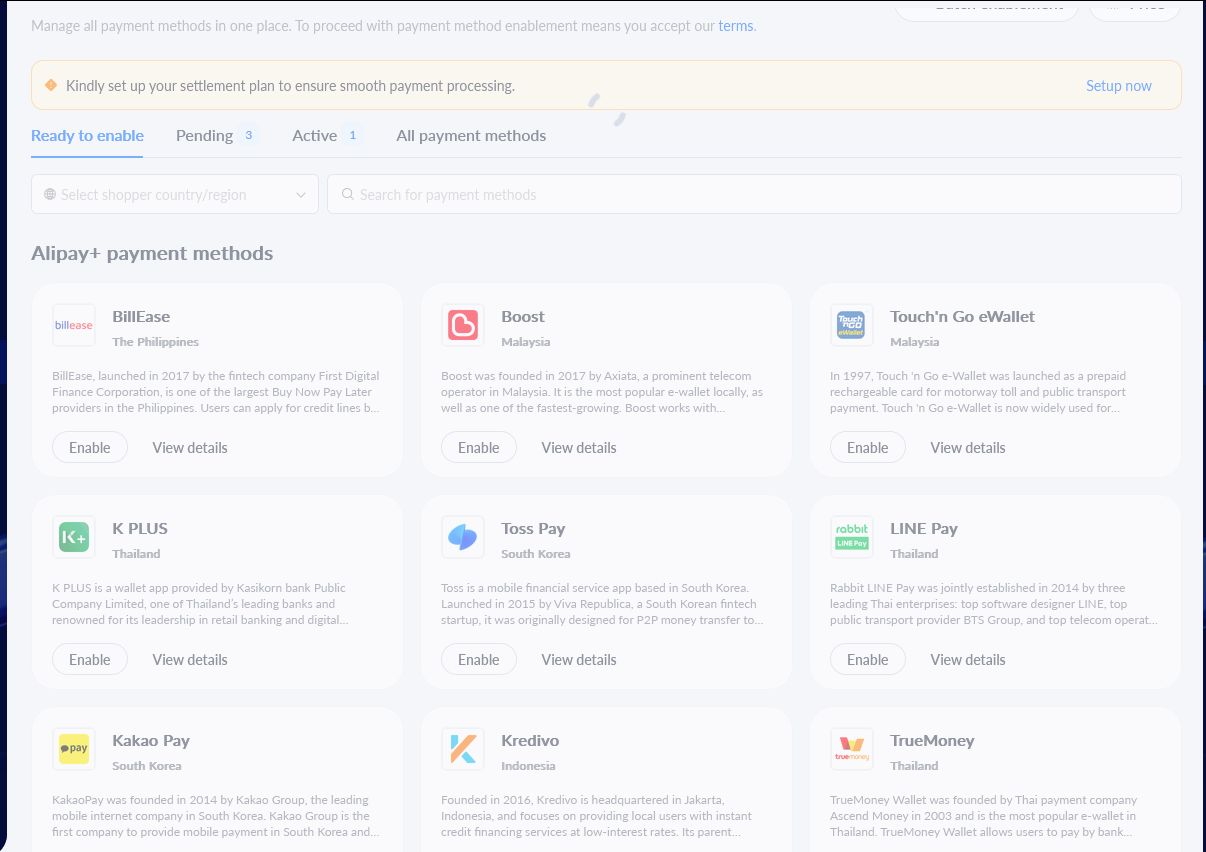This screenshot has width=1206, height=852.
Task: View details for Boost
Action: pos(579,448)
